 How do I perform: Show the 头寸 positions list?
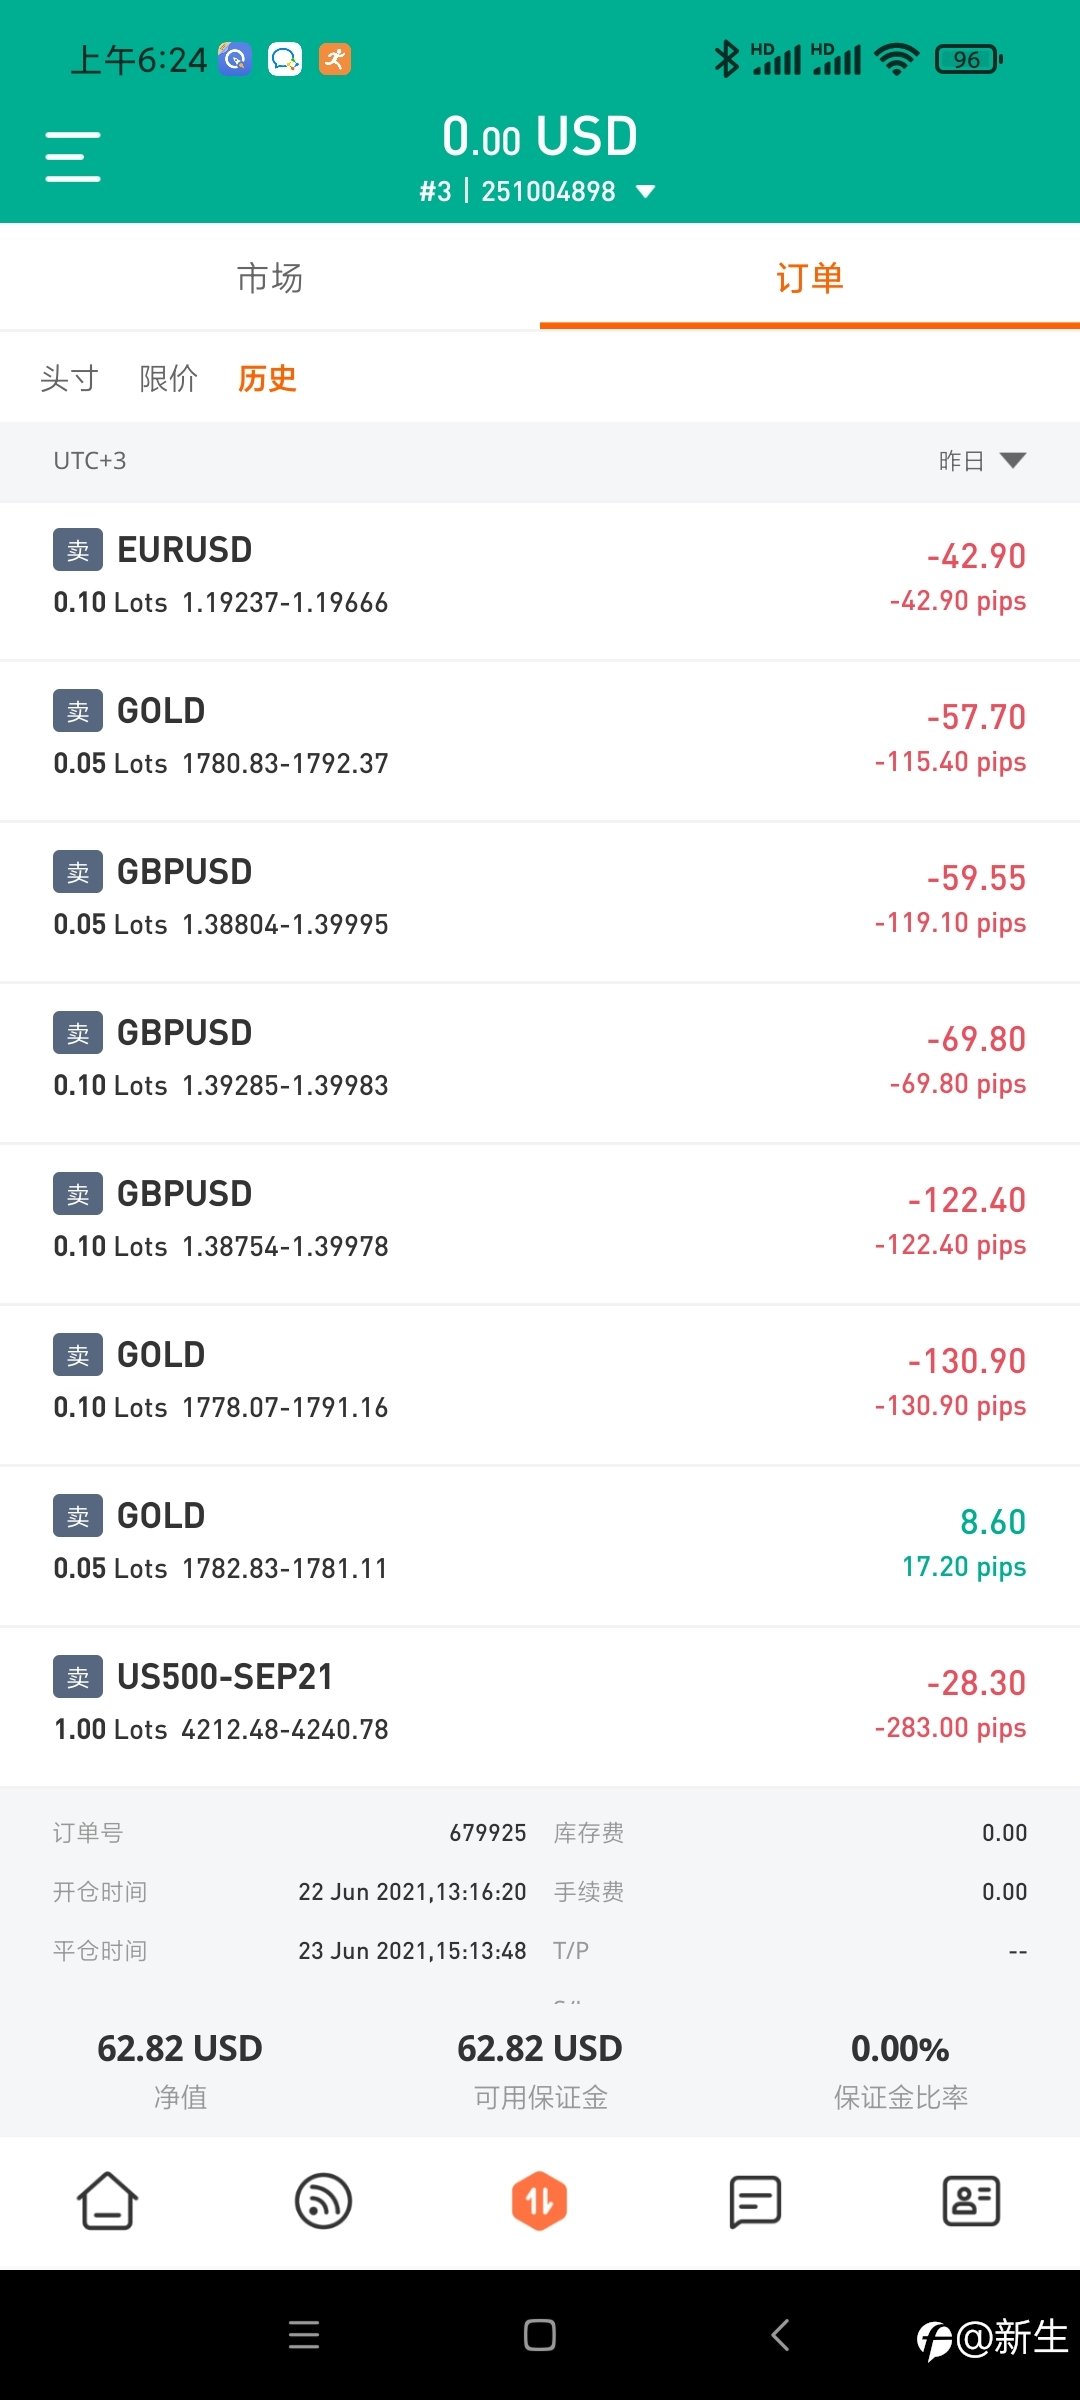click(69, 378)
